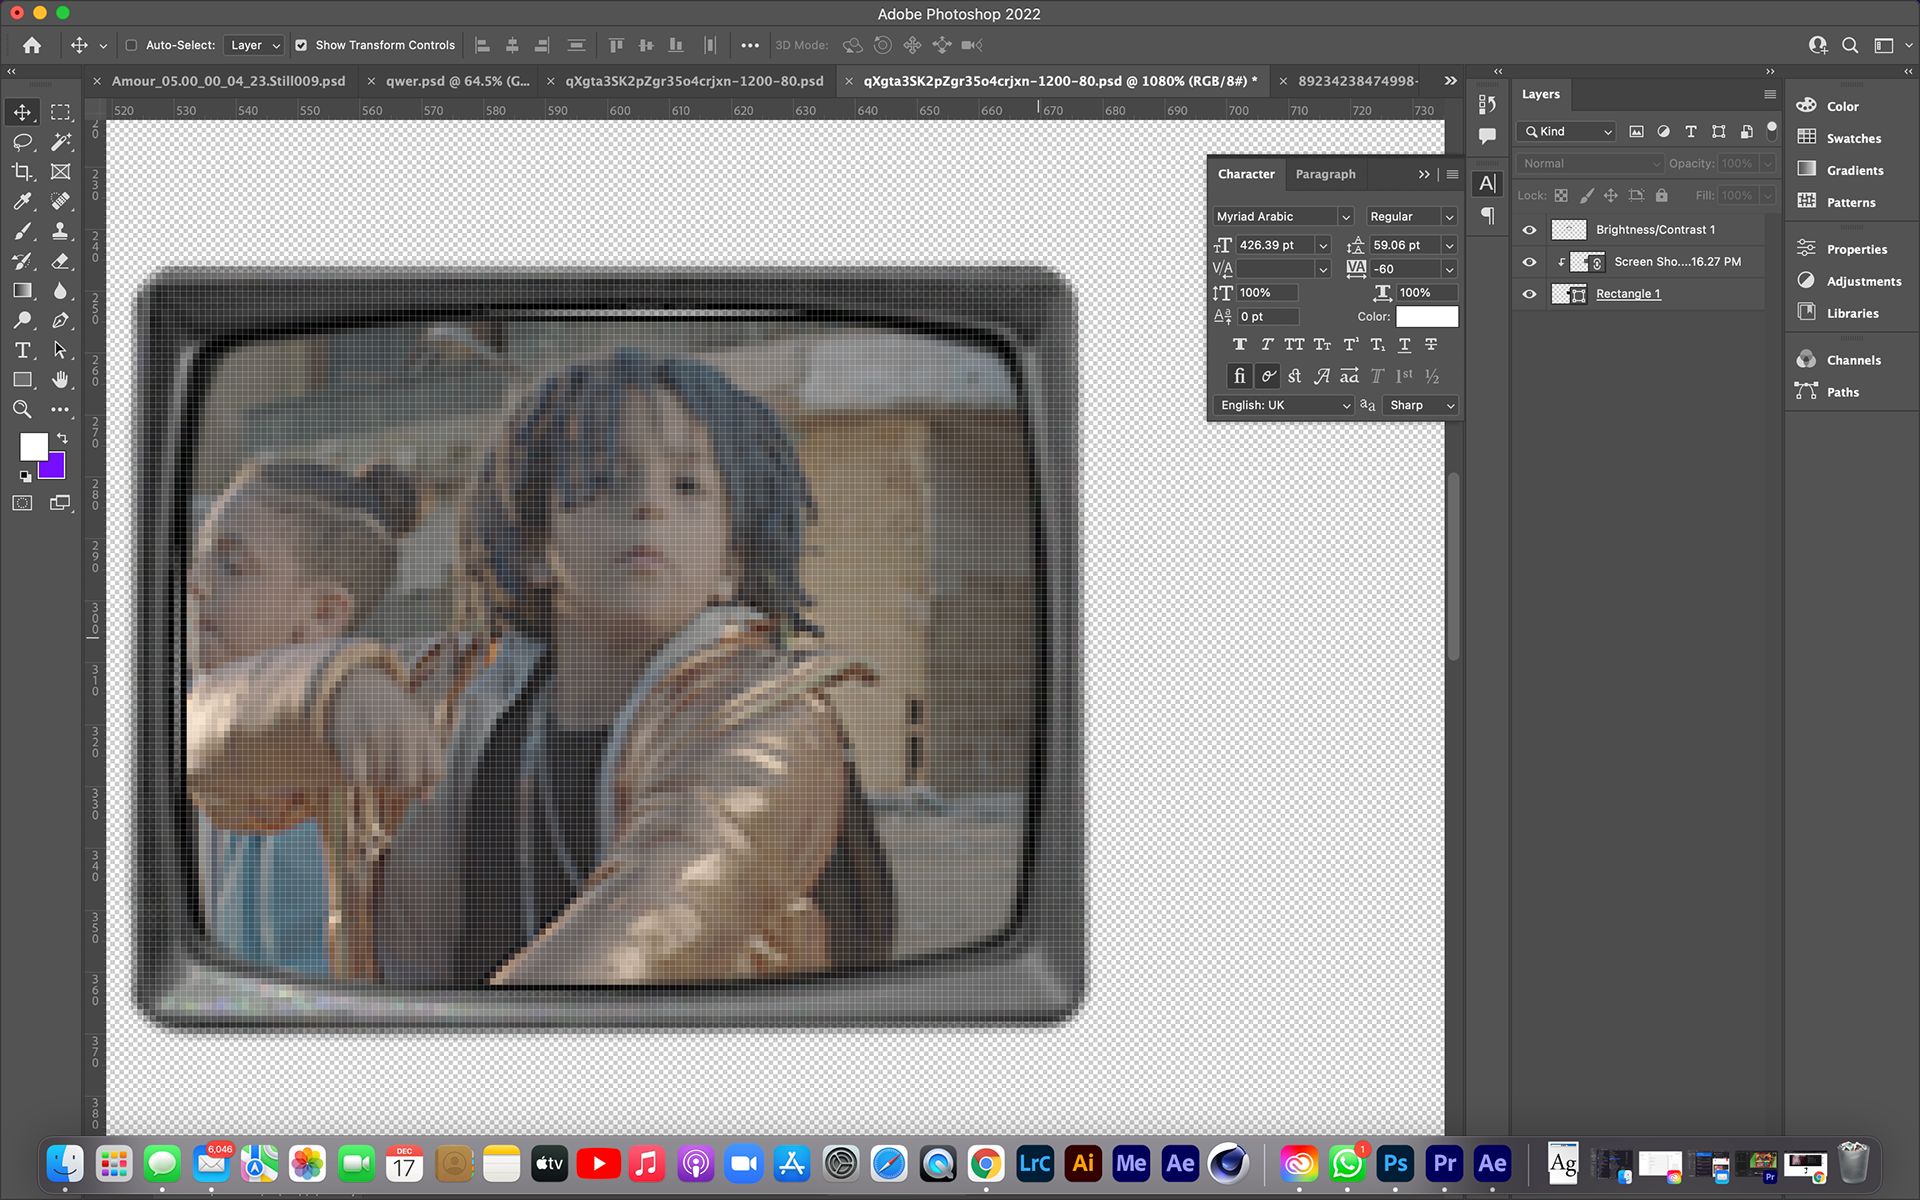1920x1200 pixels.
Task: Select the Brush tool
Action: [22, 231]
